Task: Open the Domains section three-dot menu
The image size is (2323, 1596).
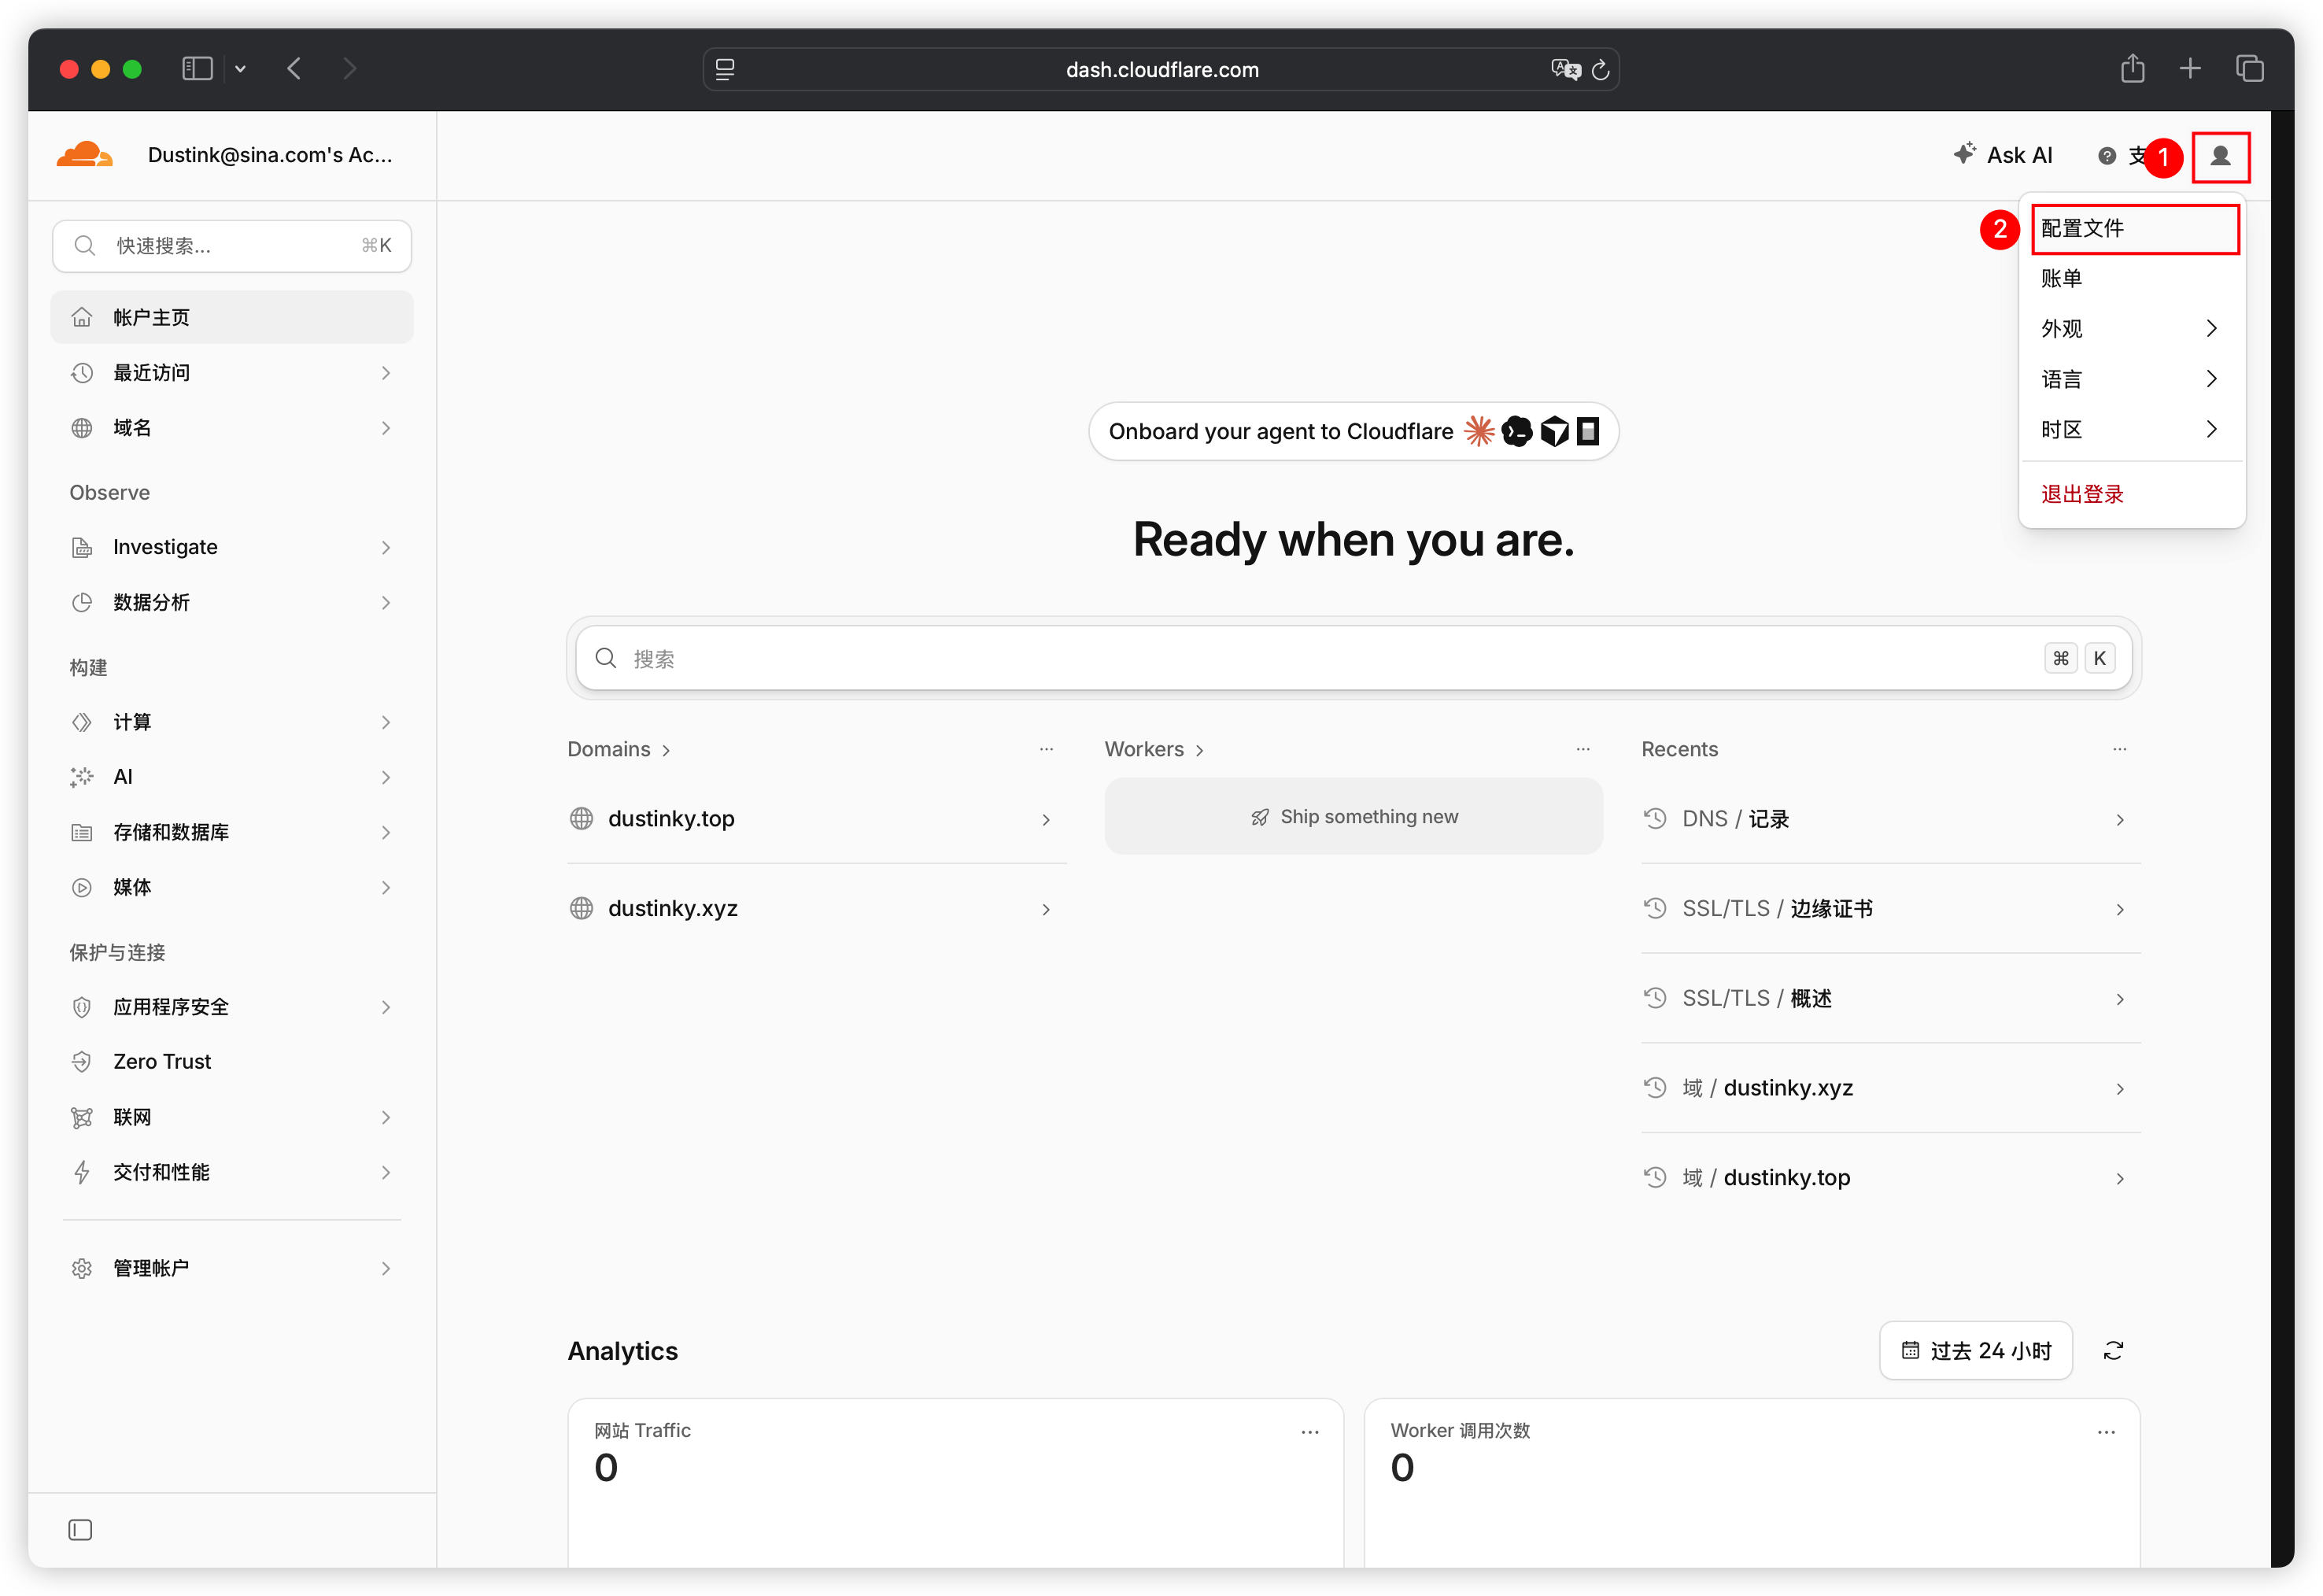Action: (x=1046, y=749)
